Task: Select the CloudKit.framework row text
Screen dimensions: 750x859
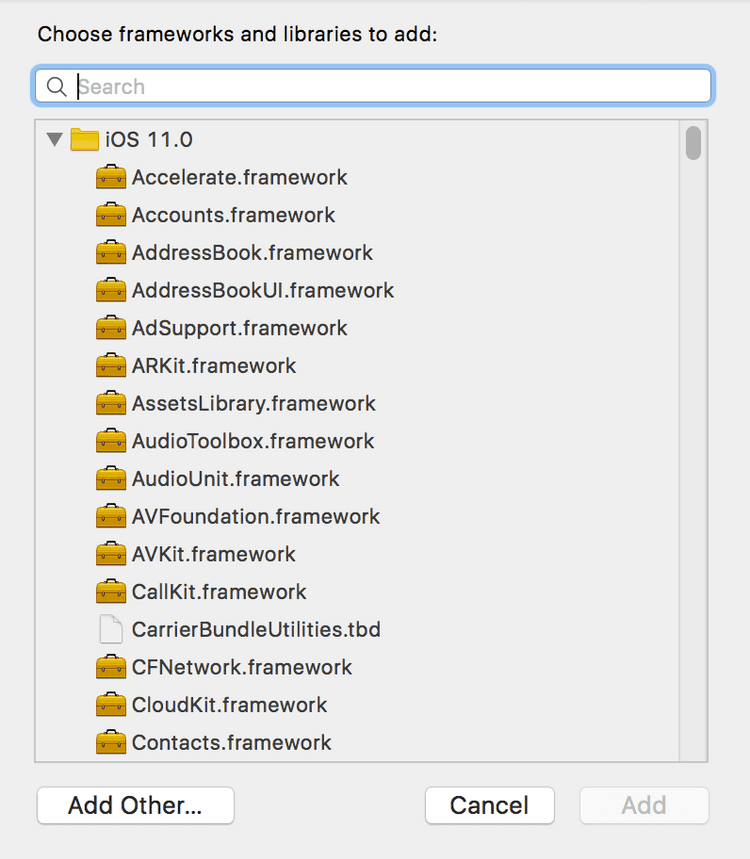Action: pos(230,705)
